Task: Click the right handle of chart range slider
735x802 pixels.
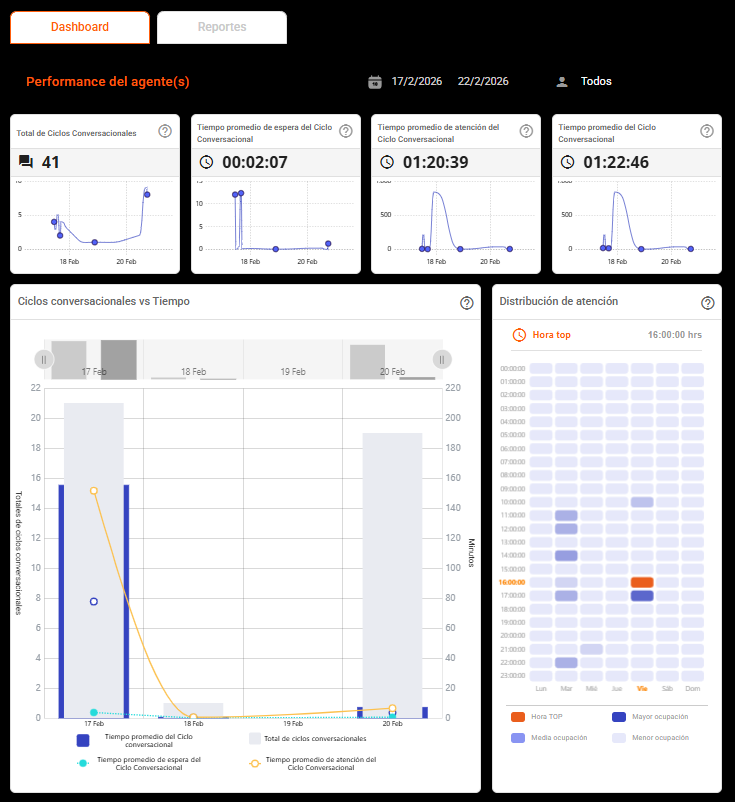Action: (x=441, y=359)
